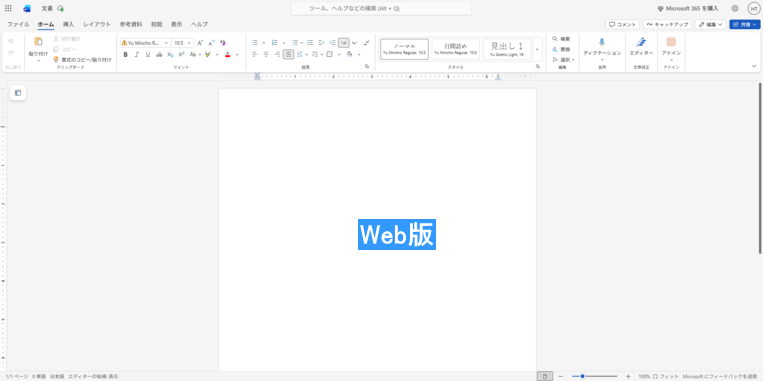Click the clear formatting icon
Viewport: 763px width, 381px height.
tap(223, 43)
